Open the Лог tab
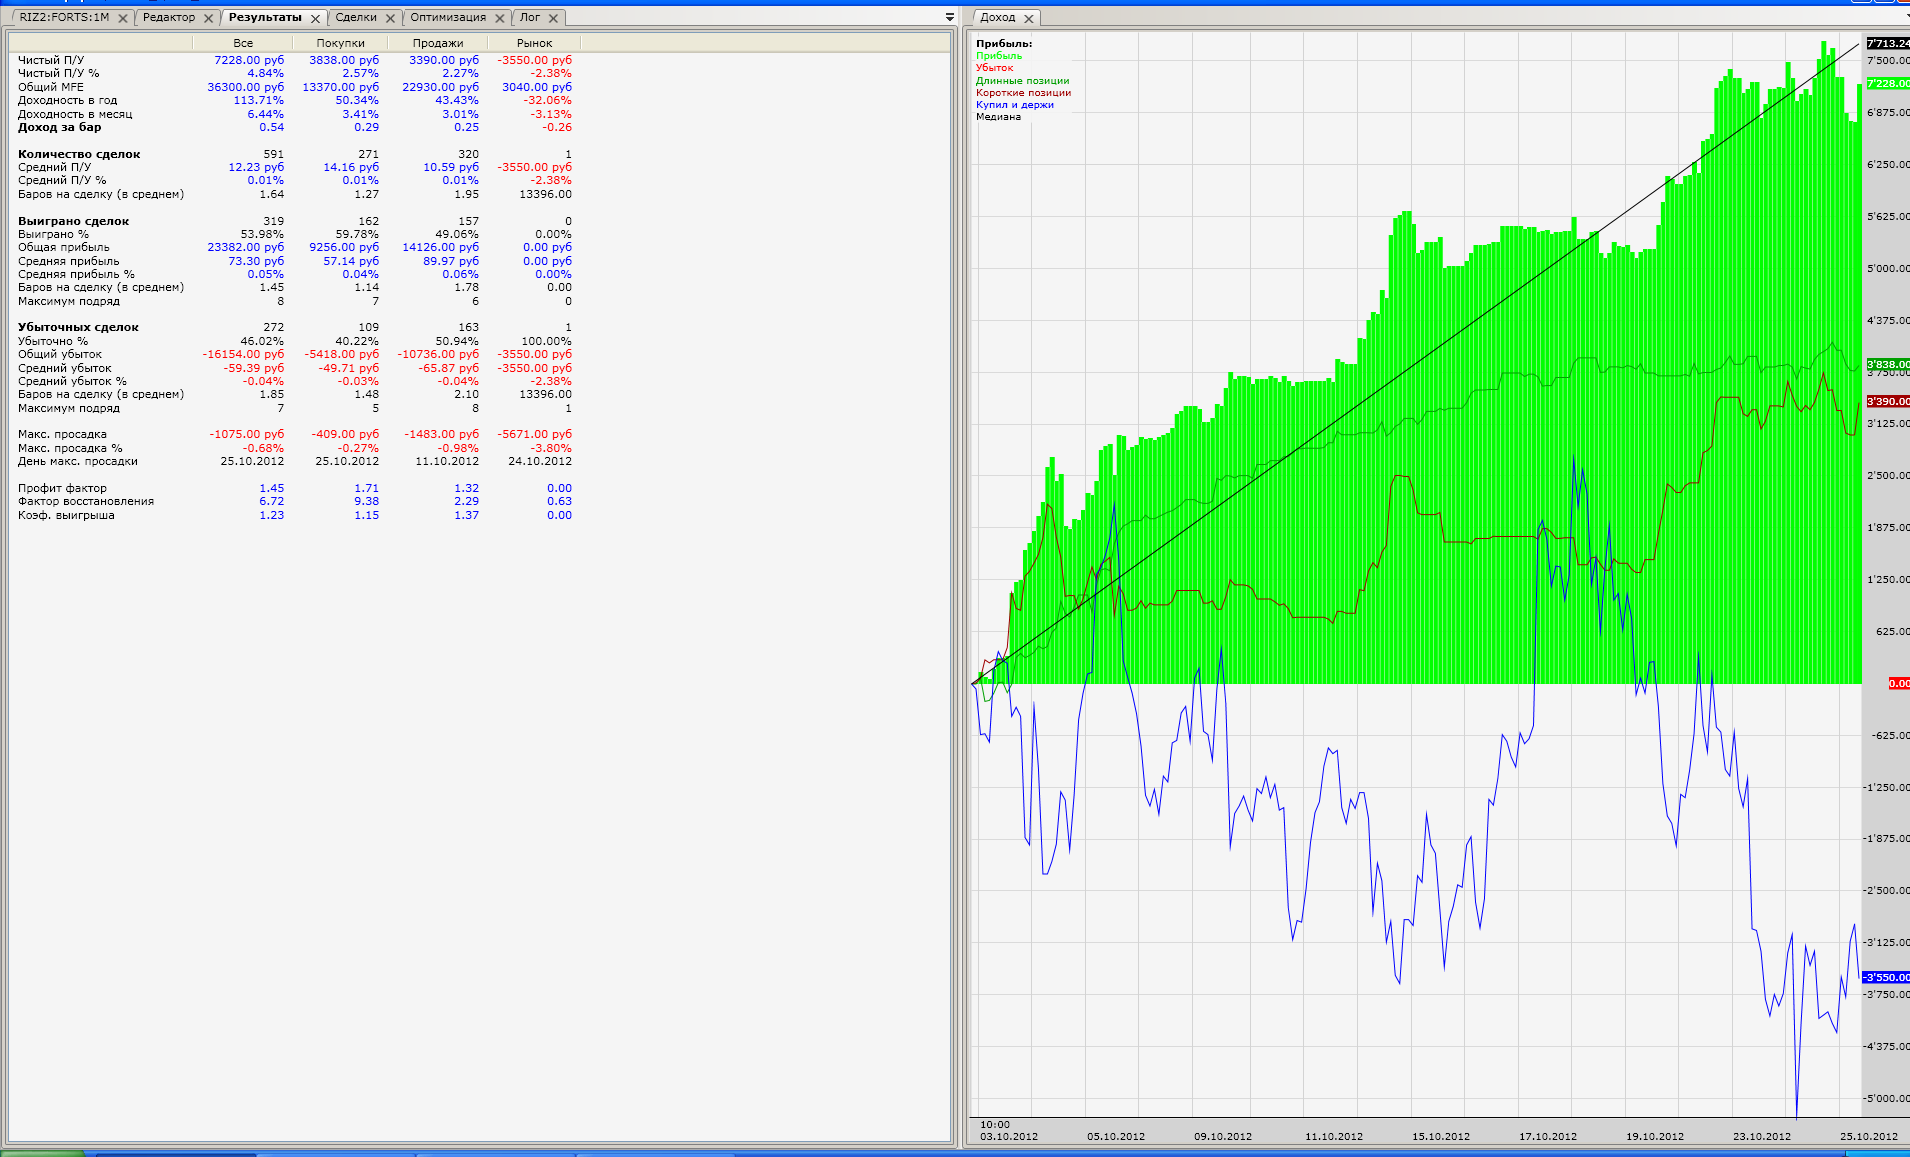The image size is (1910, 1157). (529, 17)
